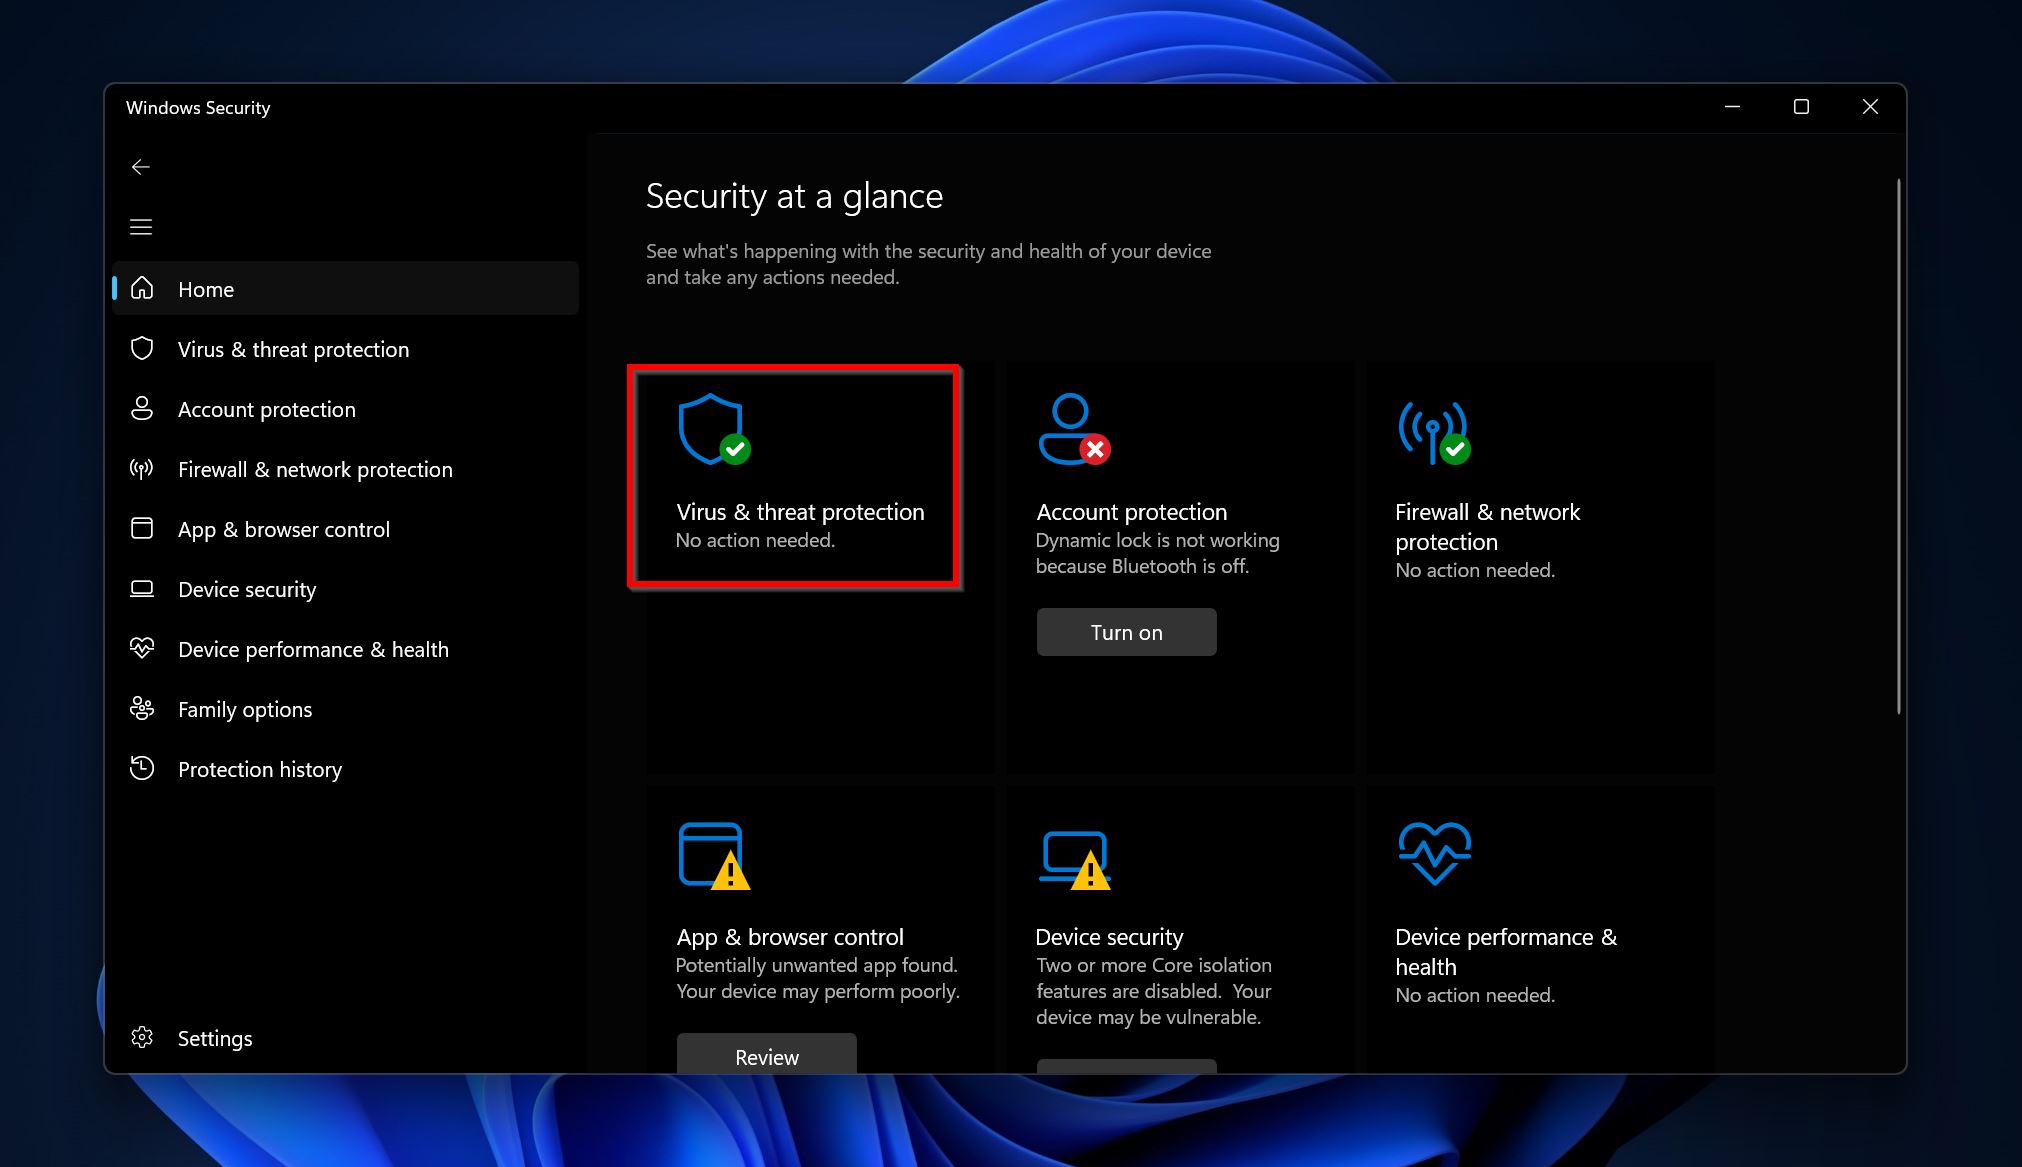This screenshot has width=2022, height=1167.
Task: Expand the left navigation hamburger menu
Action: click(x=140, y=225)
